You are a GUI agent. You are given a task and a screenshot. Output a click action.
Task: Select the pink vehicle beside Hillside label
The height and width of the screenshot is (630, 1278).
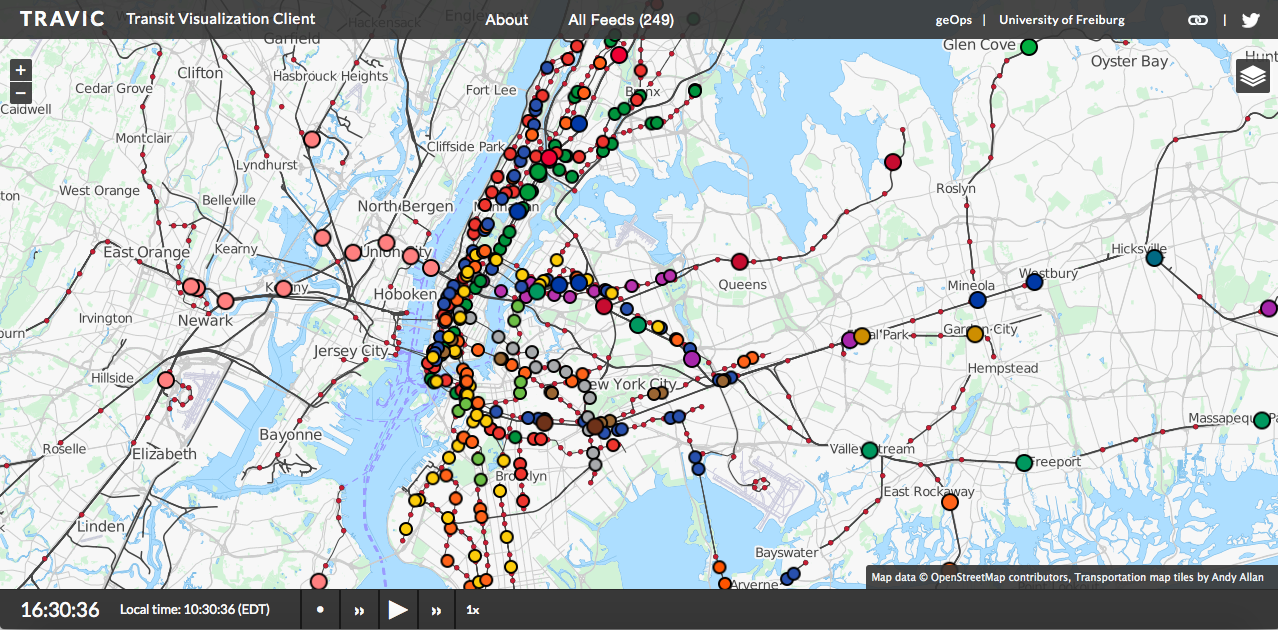tap(166, 380)
